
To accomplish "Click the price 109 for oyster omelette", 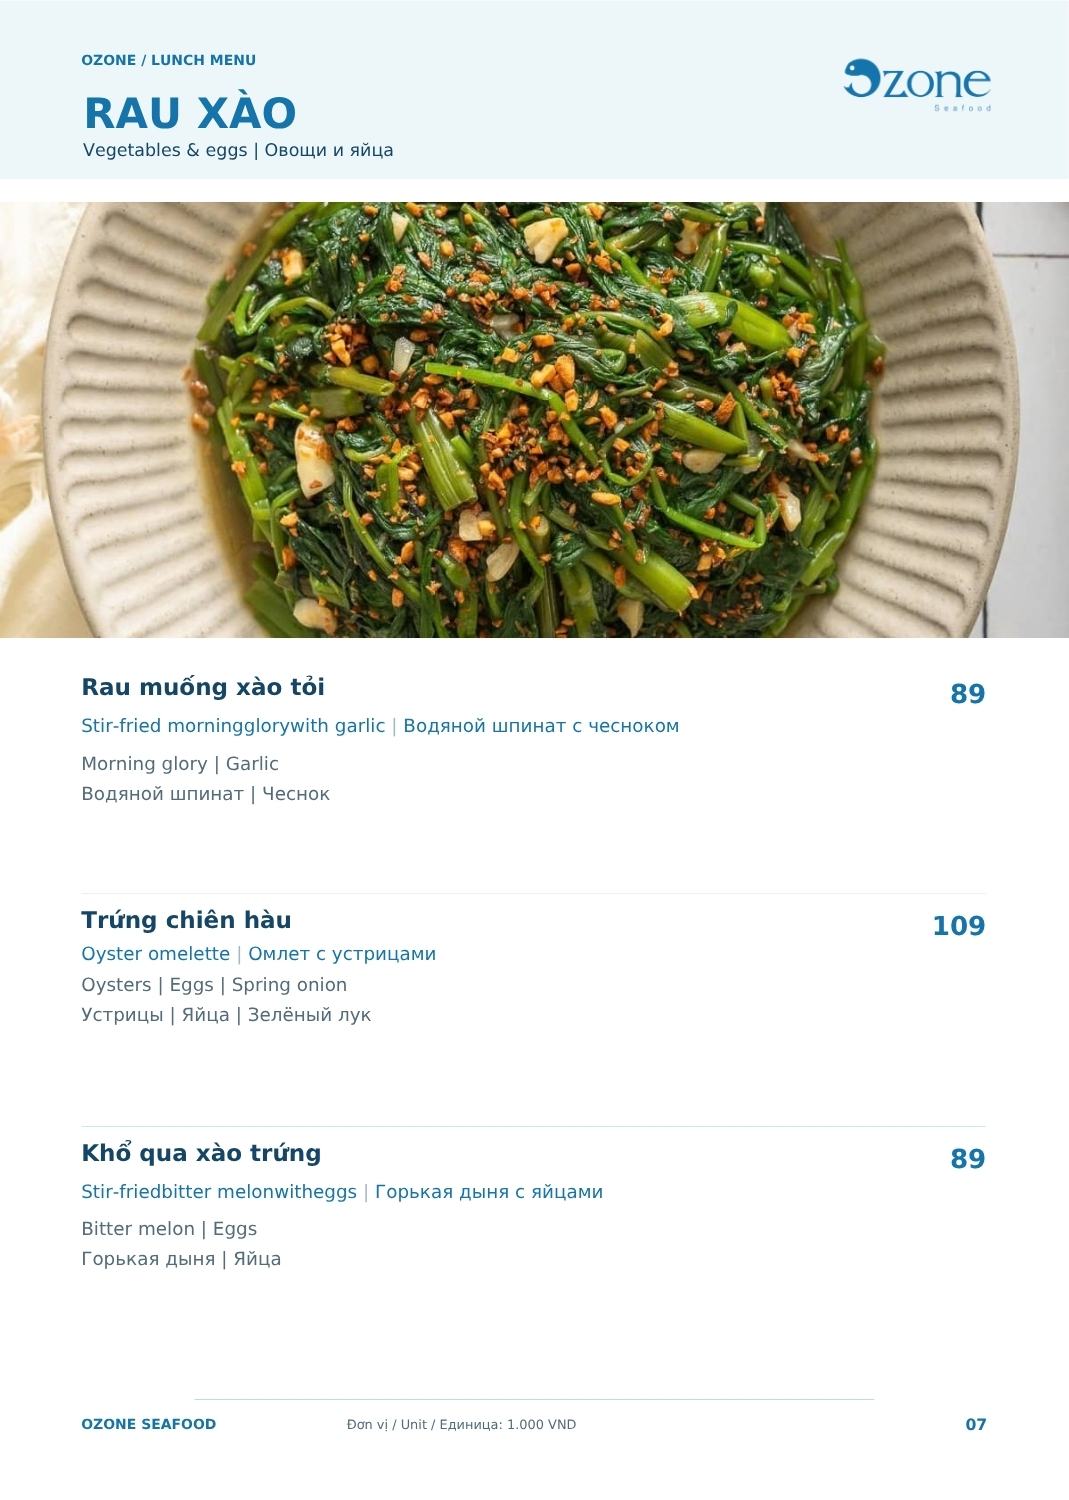I will 958,926.
